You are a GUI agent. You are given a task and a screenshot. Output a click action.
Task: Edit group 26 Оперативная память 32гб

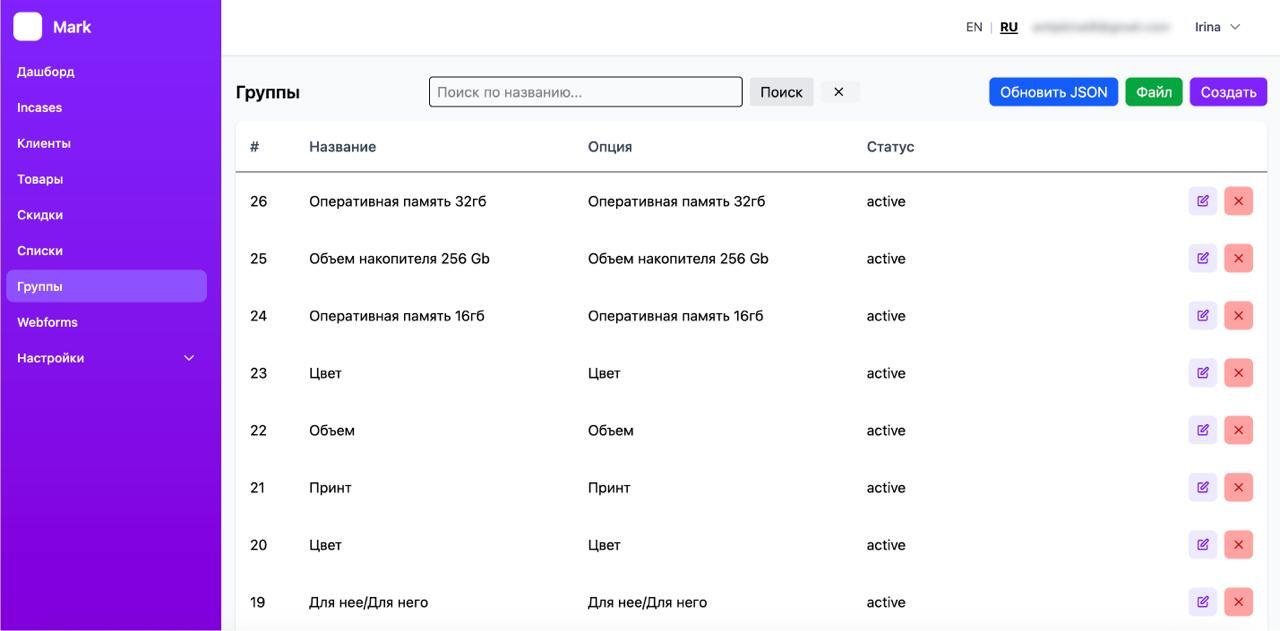coord(1203,201)
